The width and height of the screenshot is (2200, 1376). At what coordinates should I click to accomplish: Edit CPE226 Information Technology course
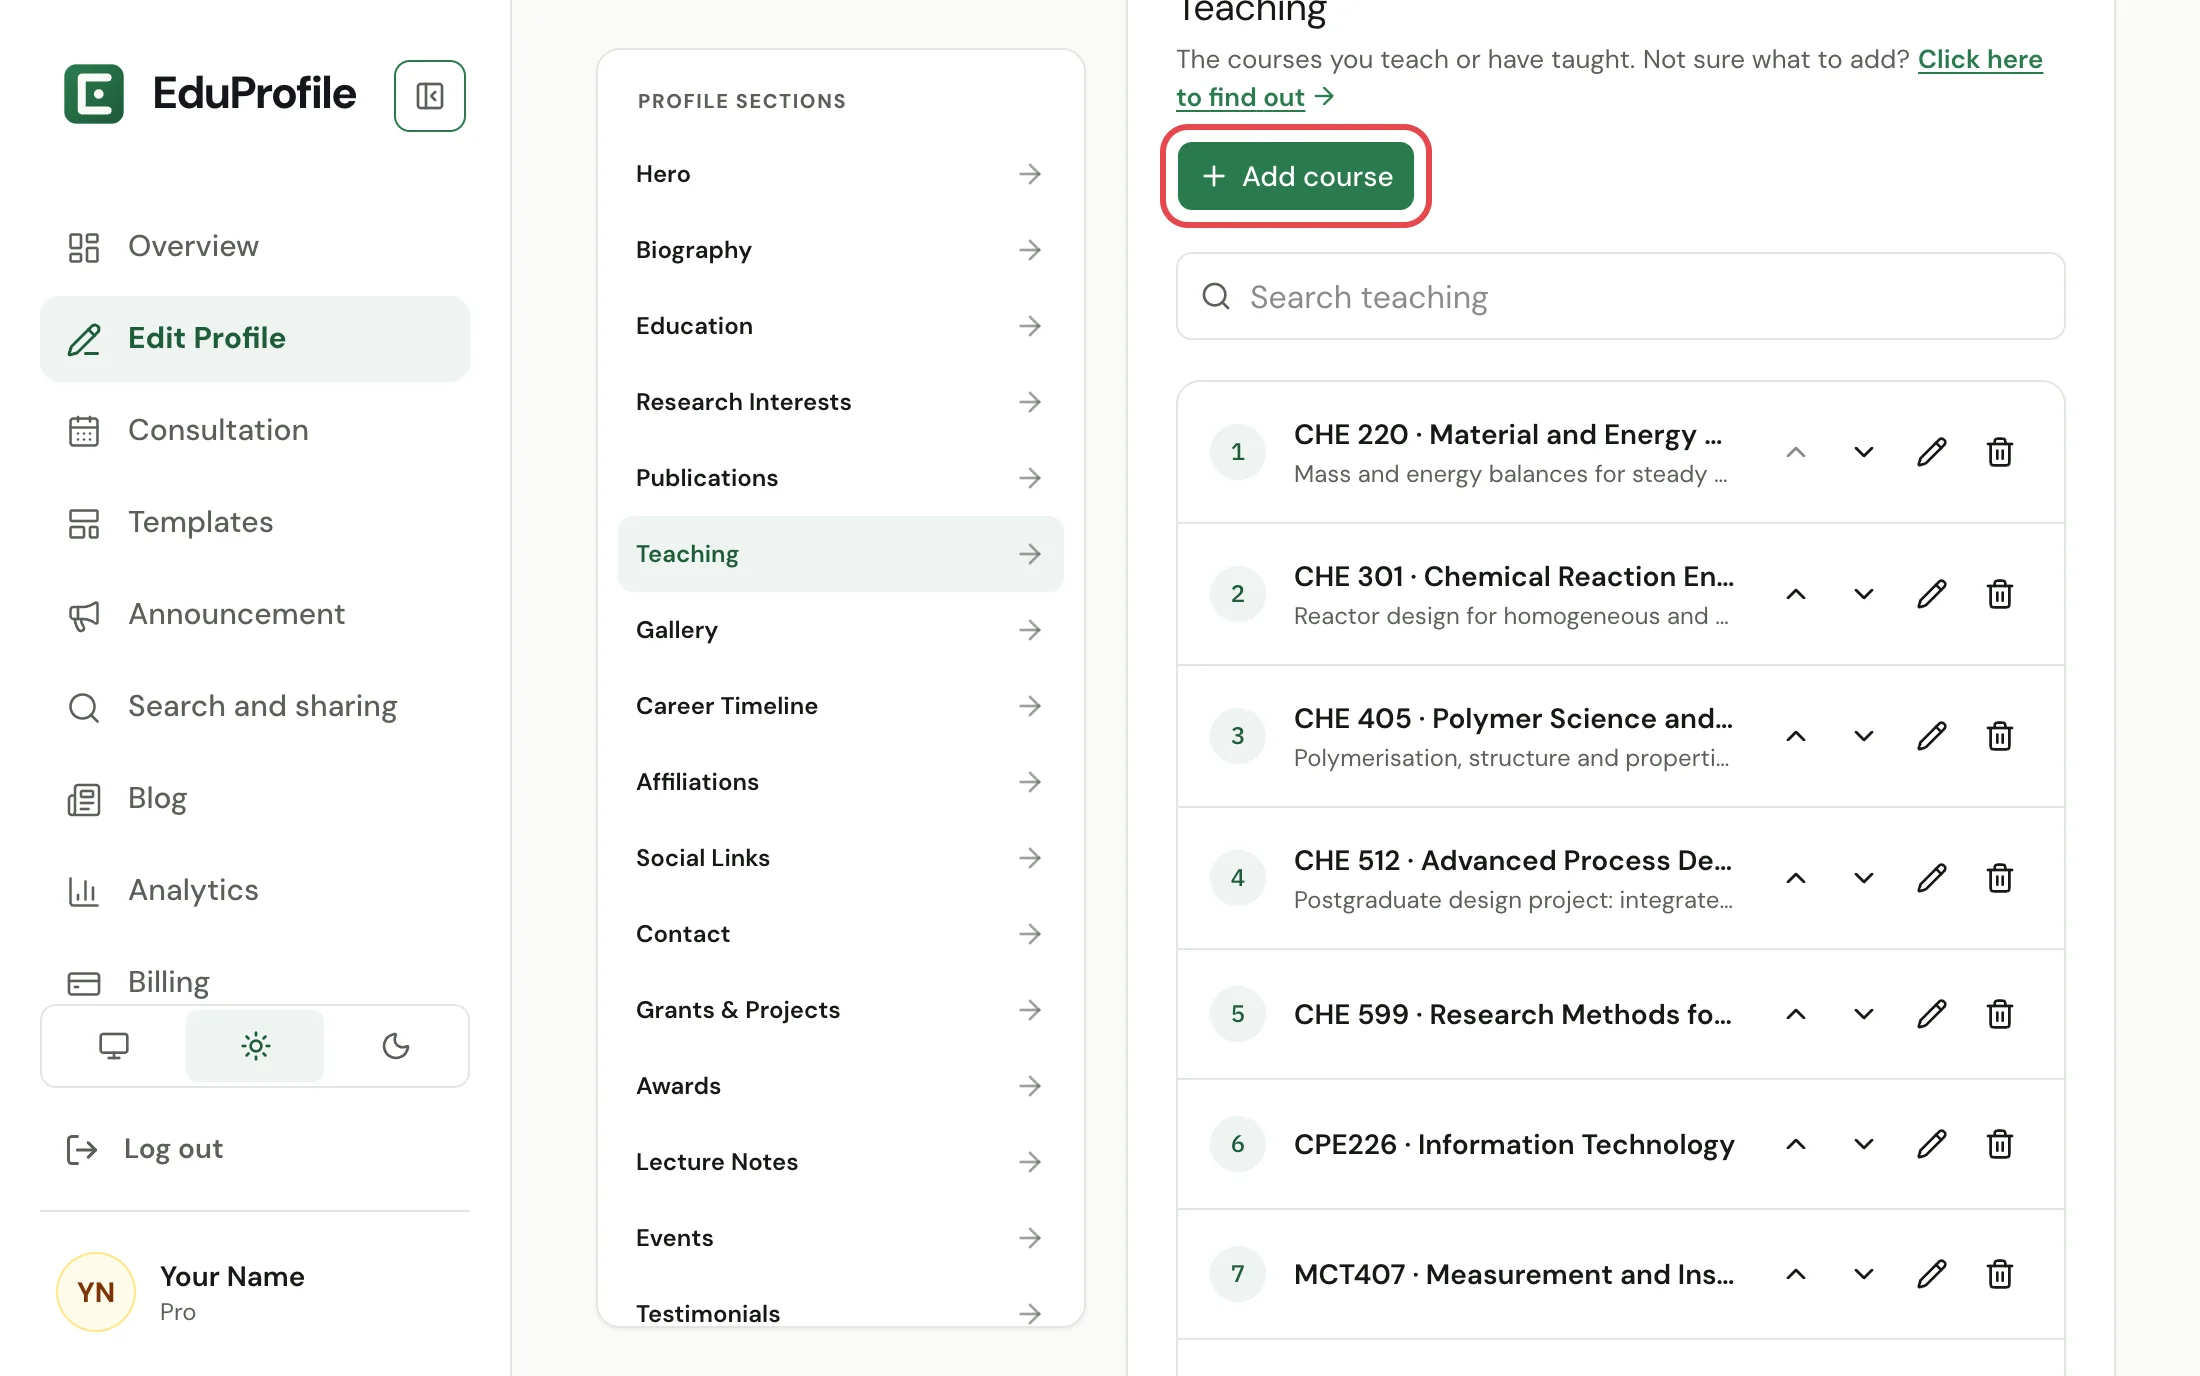coord(1932,1144)
